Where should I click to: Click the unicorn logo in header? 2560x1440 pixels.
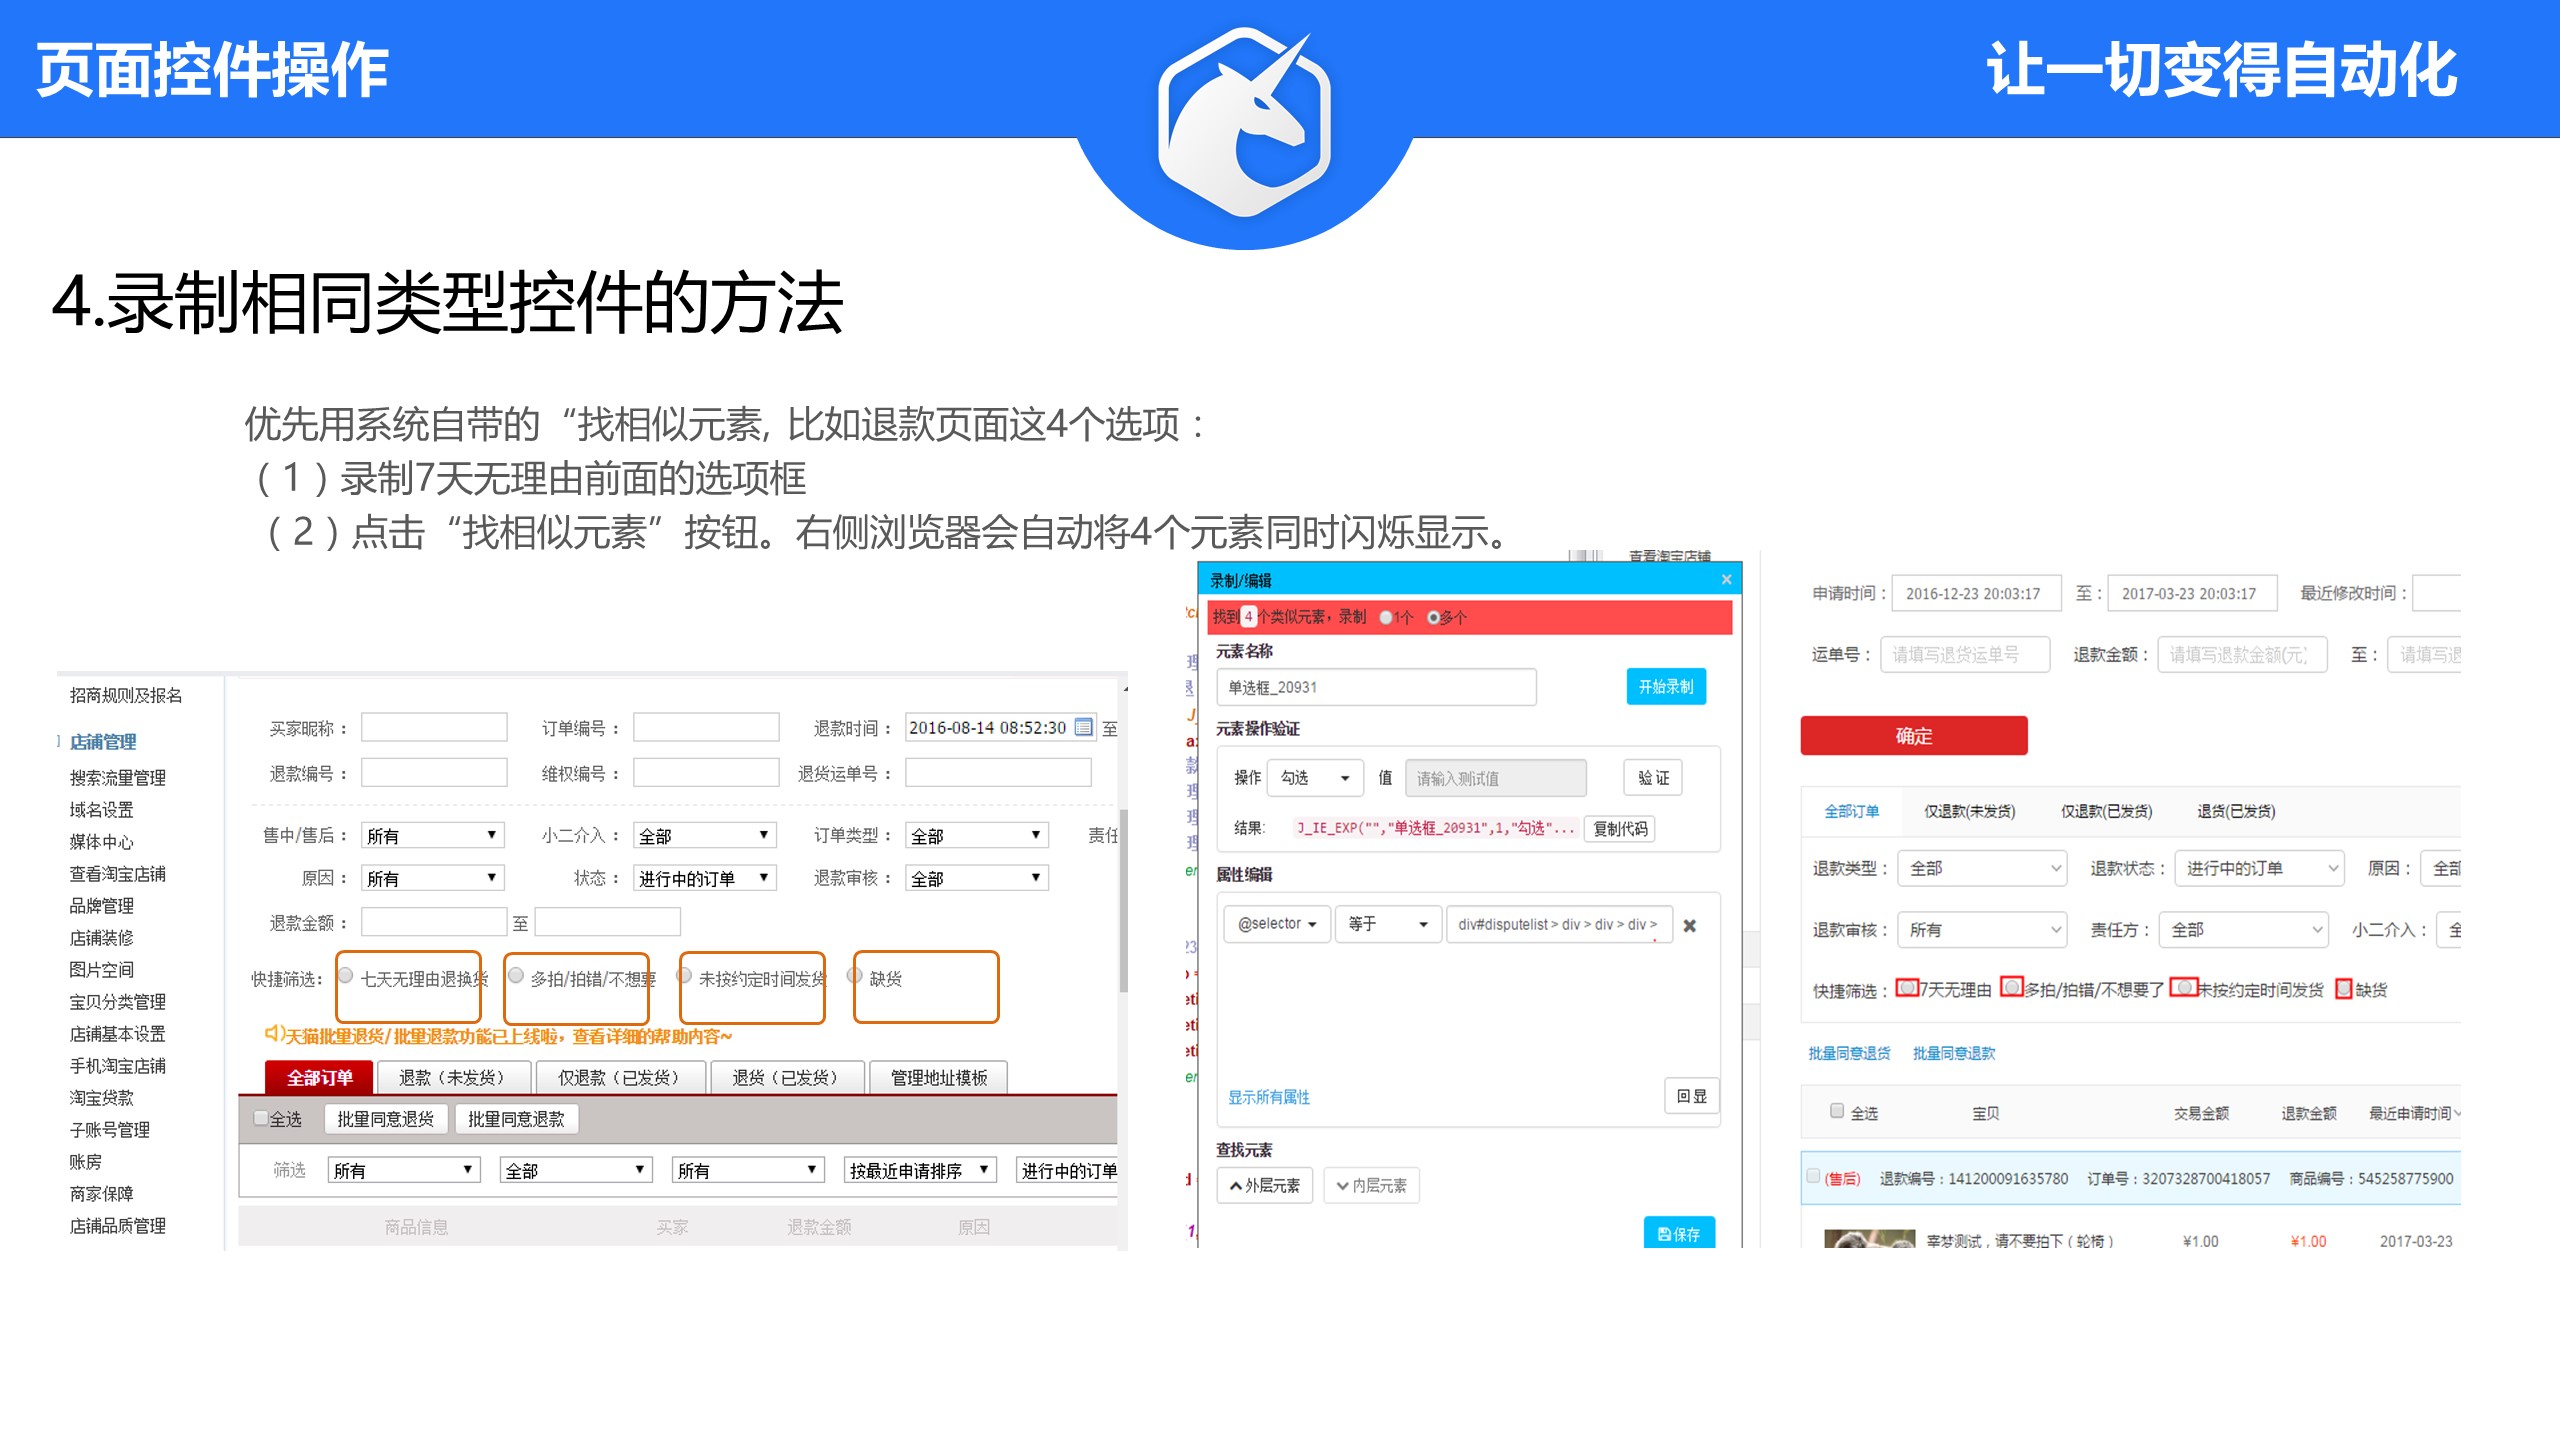pos(1245,122)
